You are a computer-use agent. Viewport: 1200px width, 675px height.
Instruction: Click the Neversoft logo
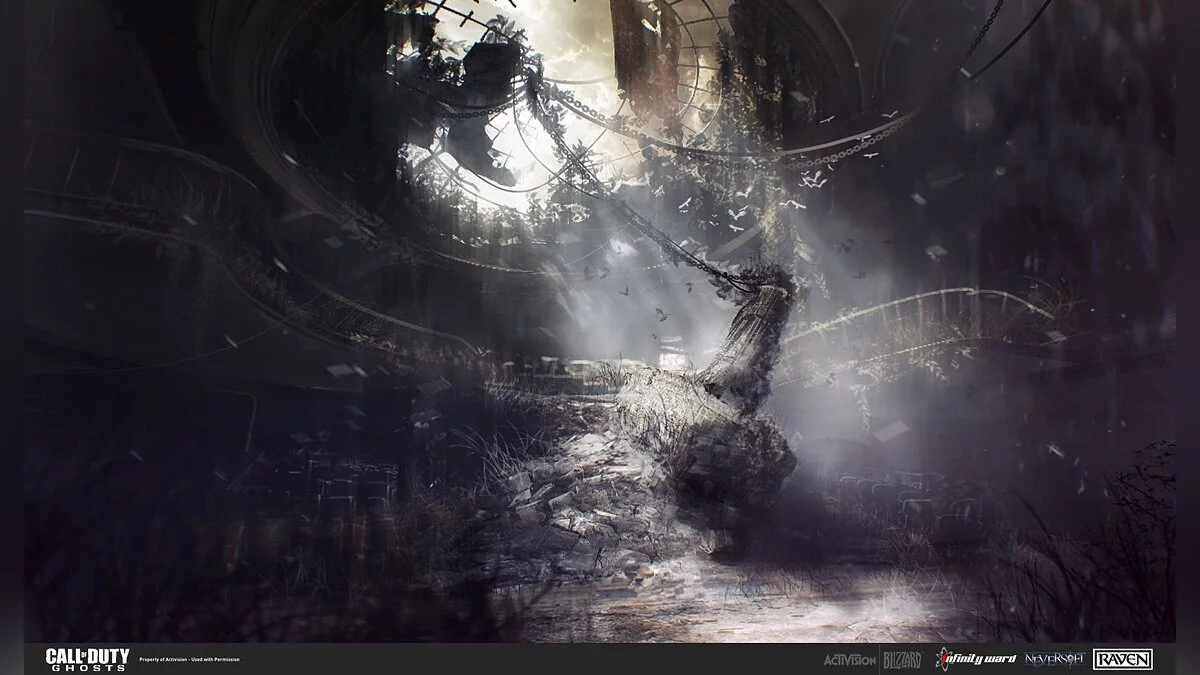(1054, 659)
